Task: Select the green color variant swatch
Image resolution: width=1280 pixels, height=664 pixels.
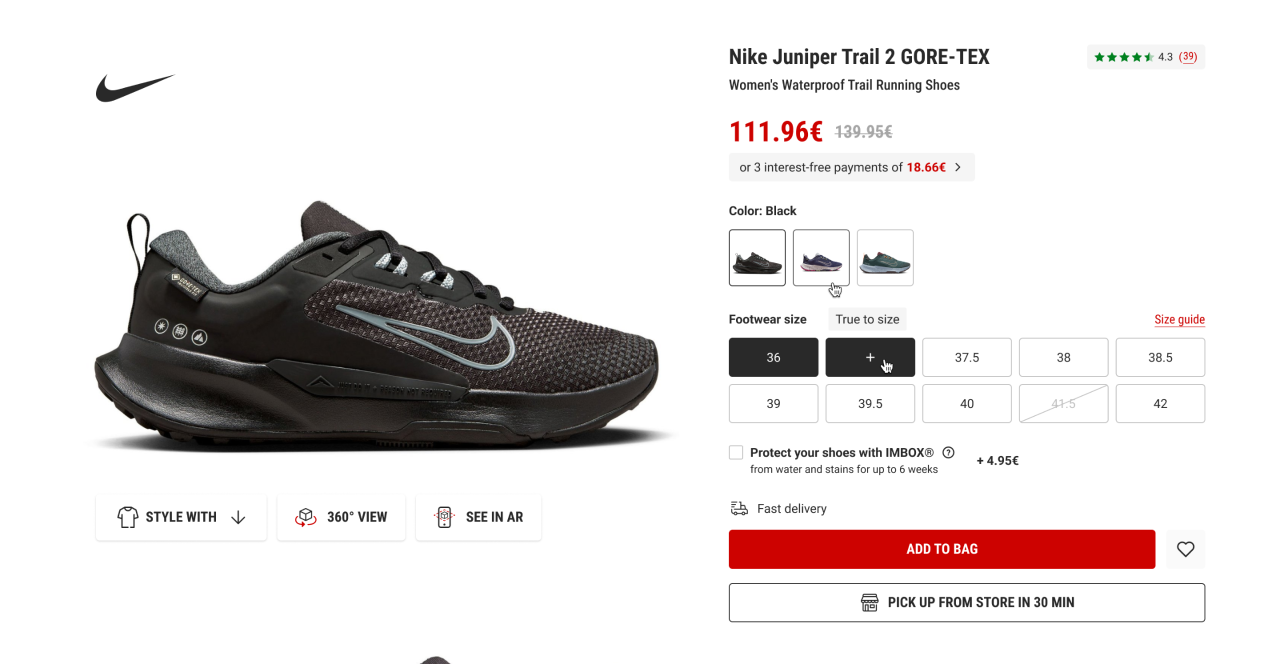Action: click(885, 258)
